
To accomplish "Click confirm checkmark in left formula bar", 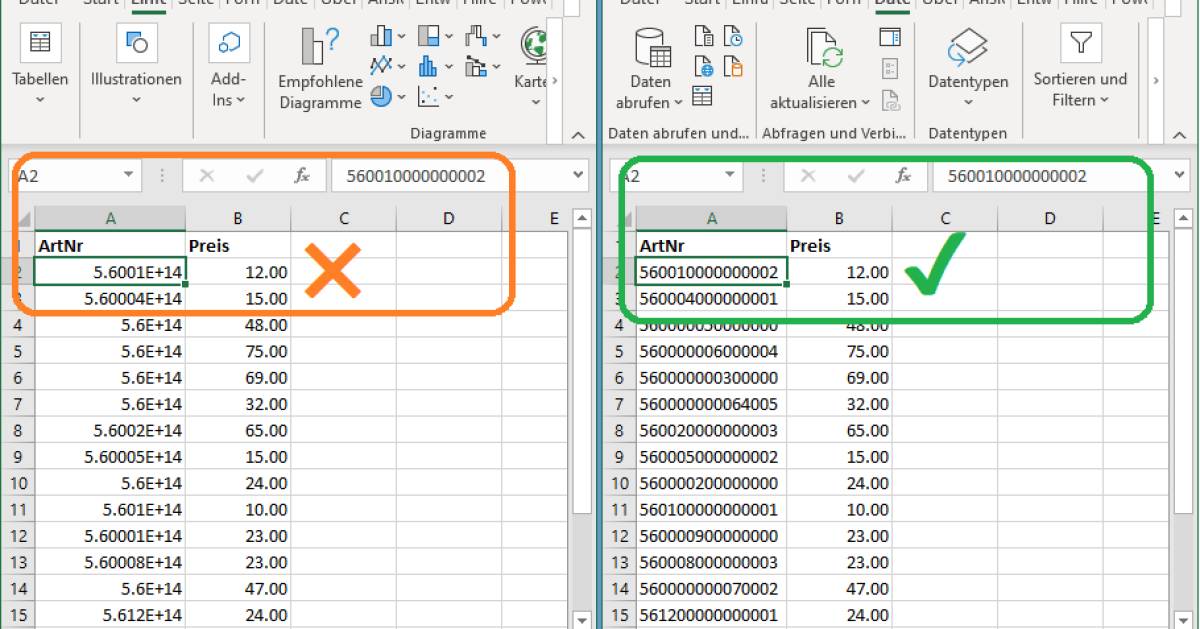I will click(x=255, y=176).
